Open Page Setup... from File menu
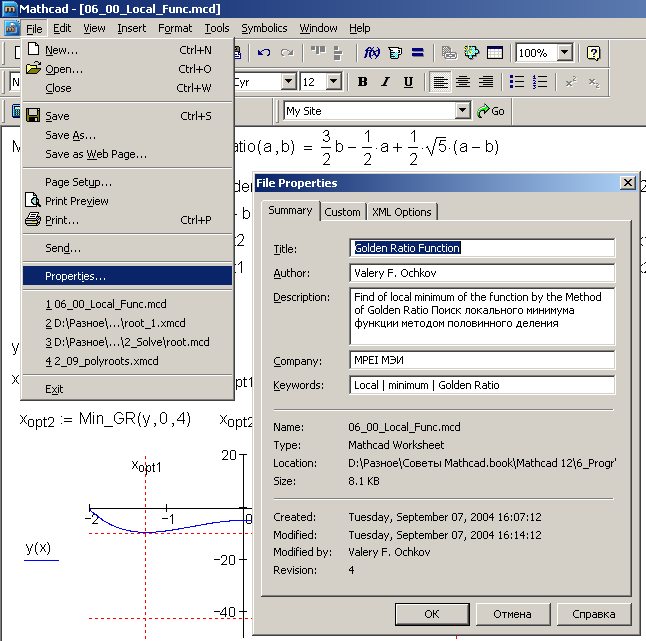 coord(128,182)
